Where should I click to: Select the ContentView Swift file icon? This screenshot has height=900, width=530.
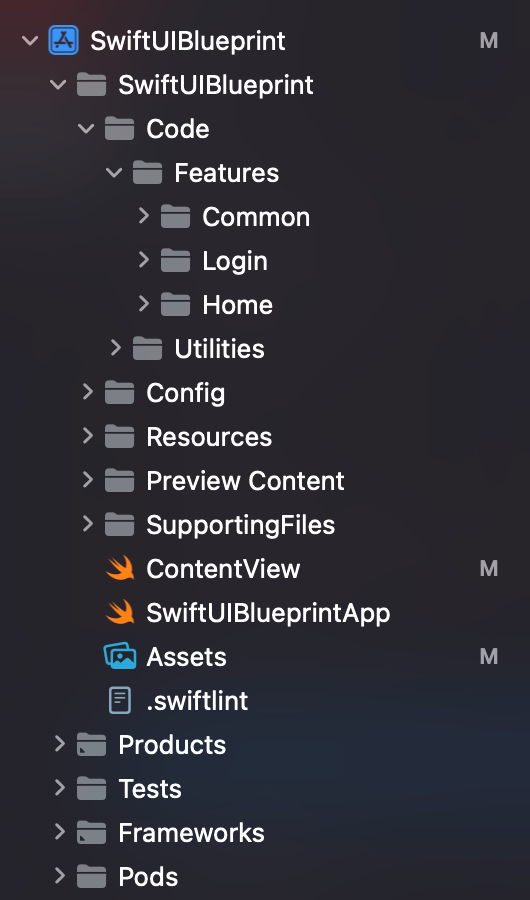point(120,569)
